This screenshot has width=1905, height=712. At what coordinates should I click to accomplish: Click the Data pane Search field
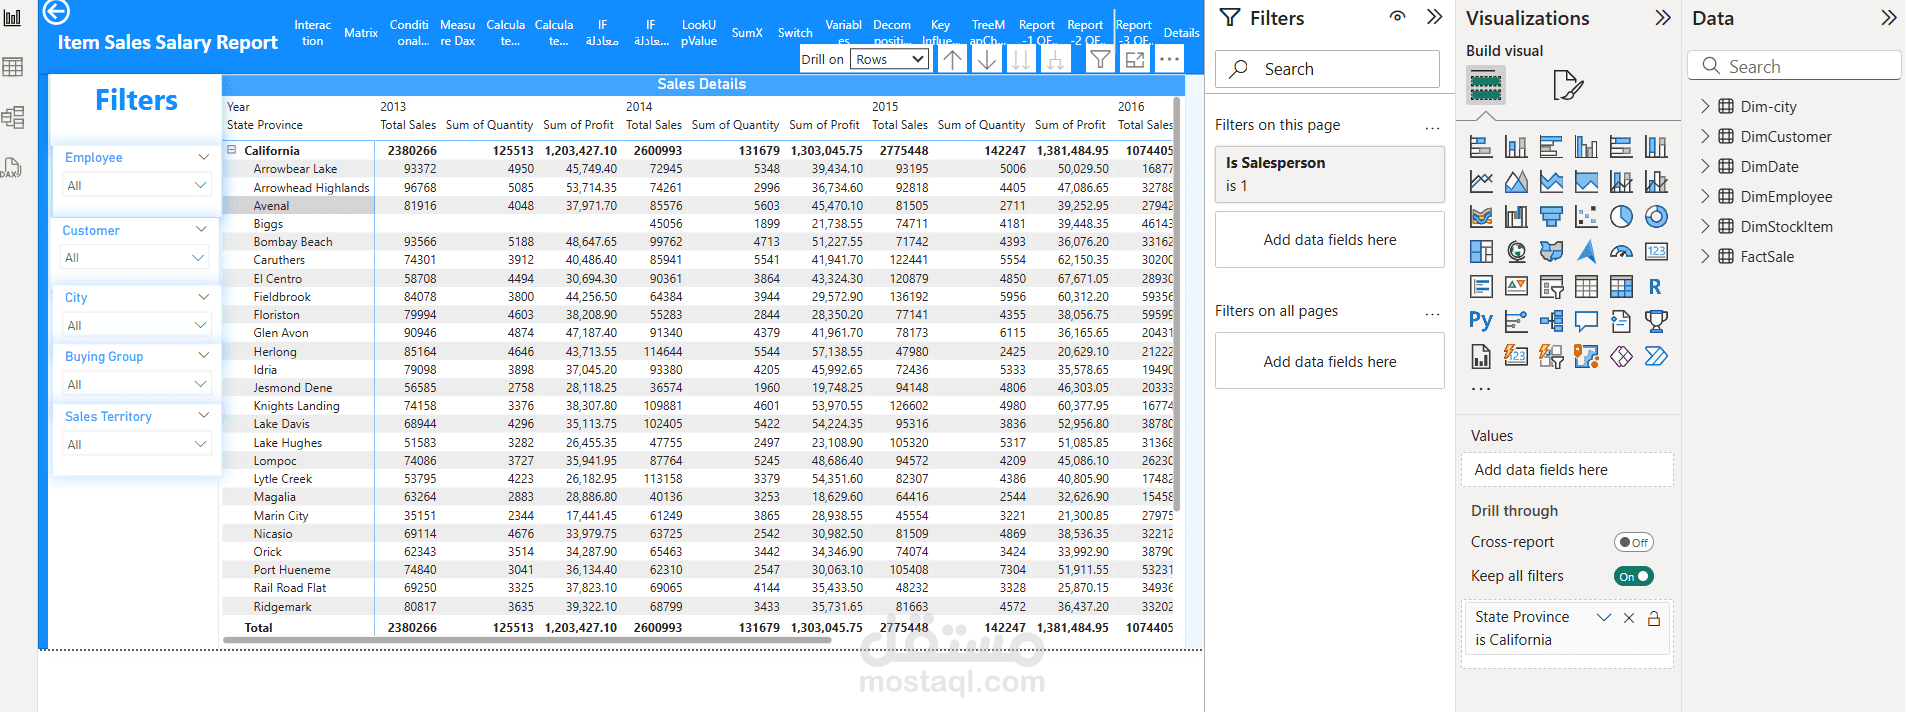point(1794,67)
